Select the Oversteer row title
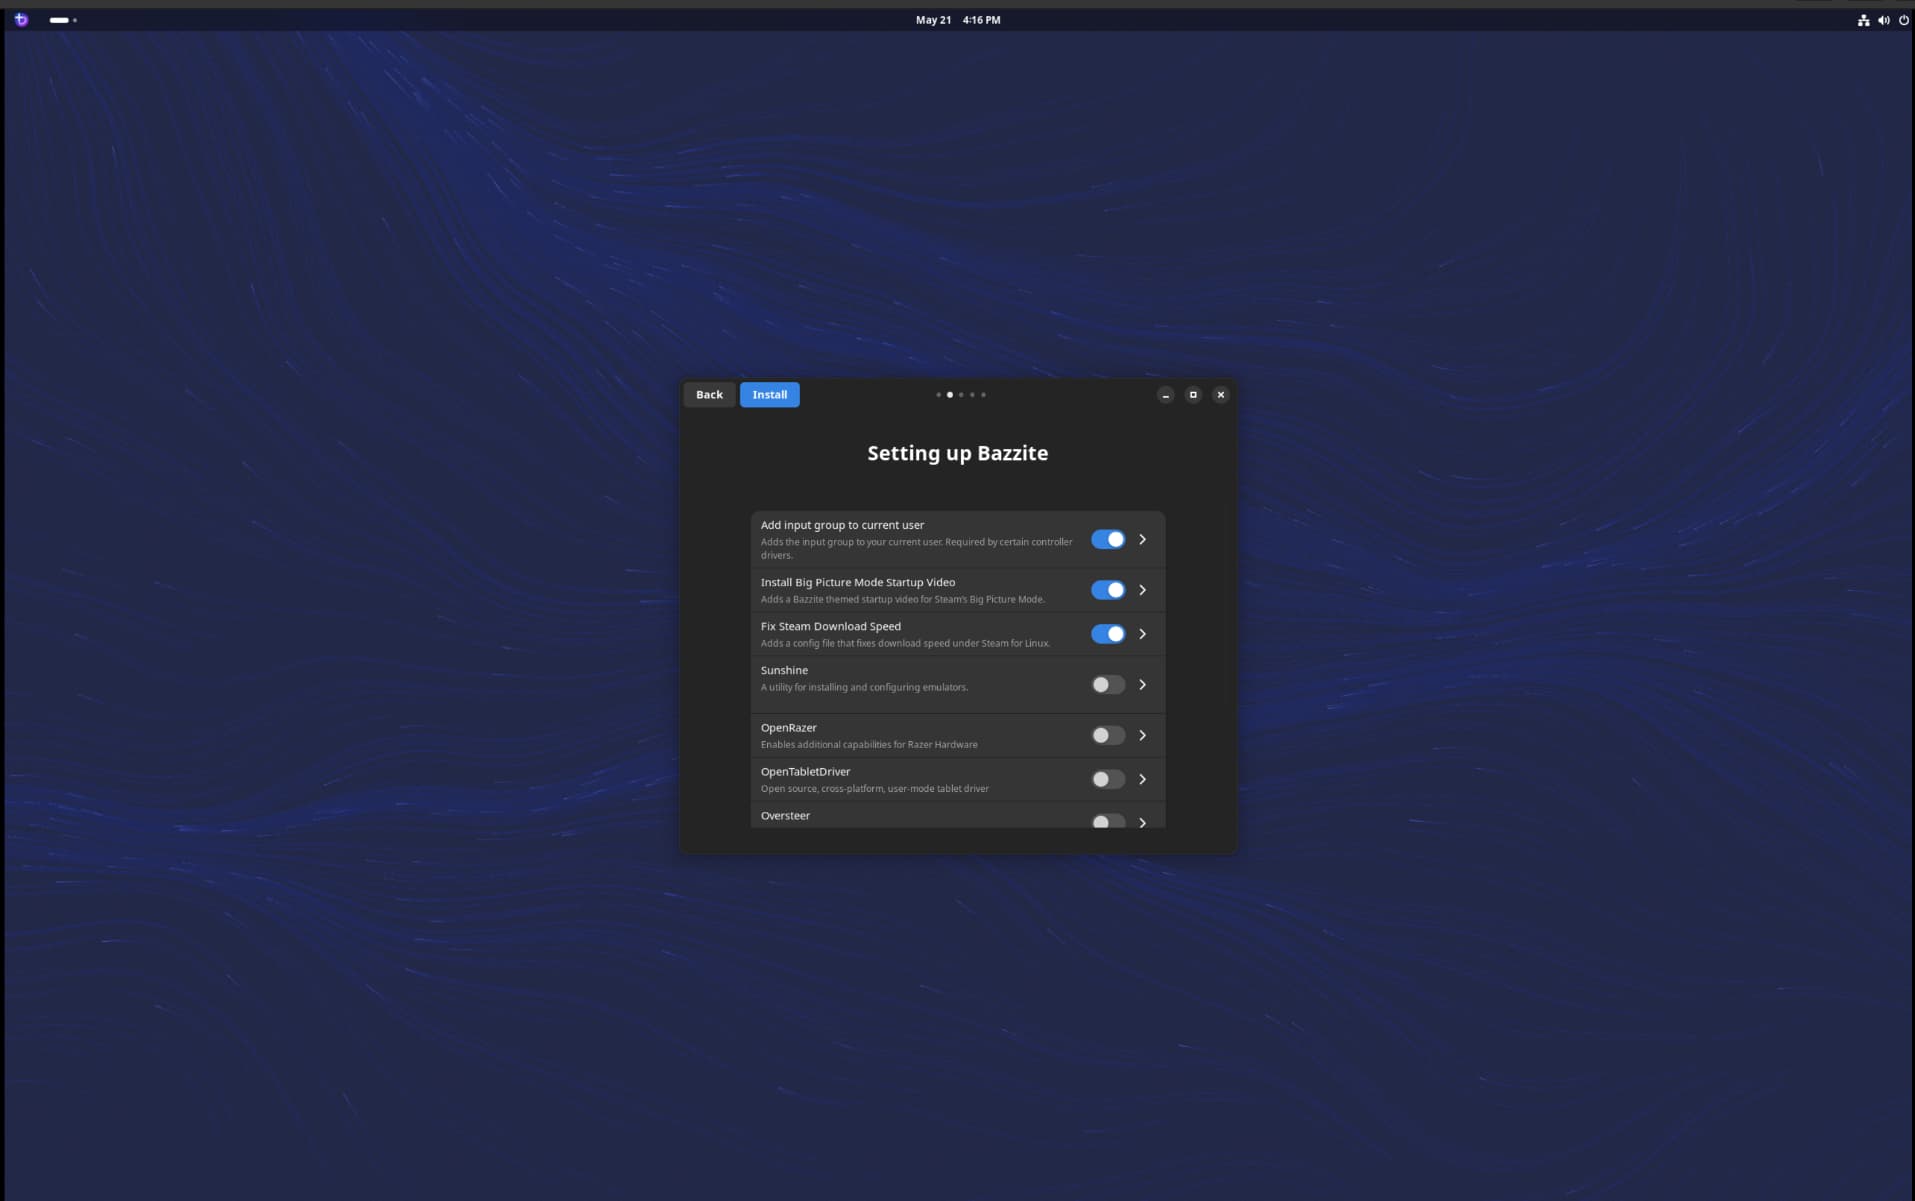 [x=785, y=816]
